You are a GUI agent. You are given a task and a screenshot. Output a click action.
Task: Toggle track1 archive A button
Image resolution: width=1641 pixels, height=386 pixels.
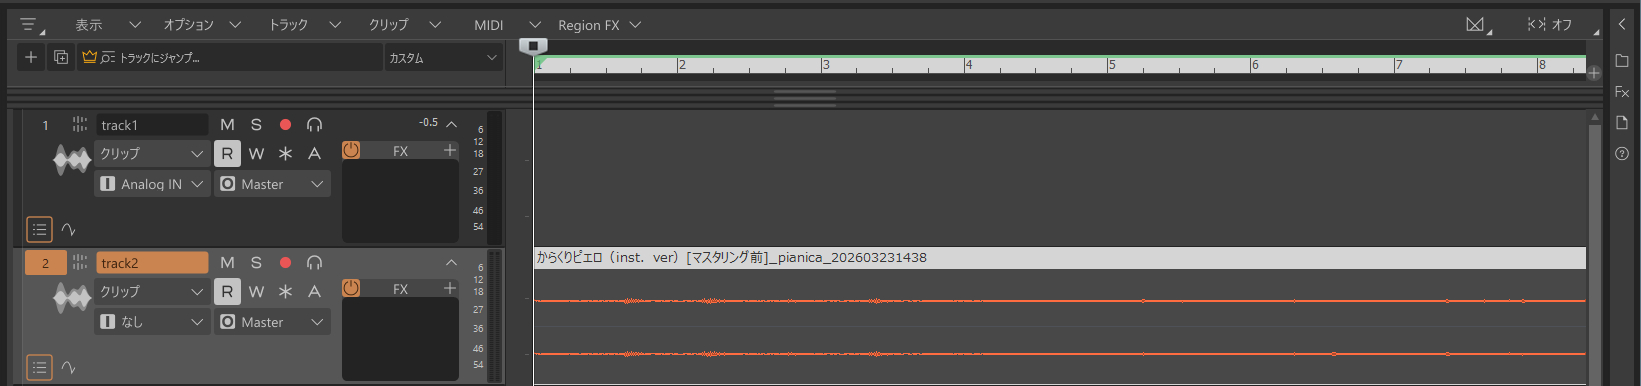[314, 153]
